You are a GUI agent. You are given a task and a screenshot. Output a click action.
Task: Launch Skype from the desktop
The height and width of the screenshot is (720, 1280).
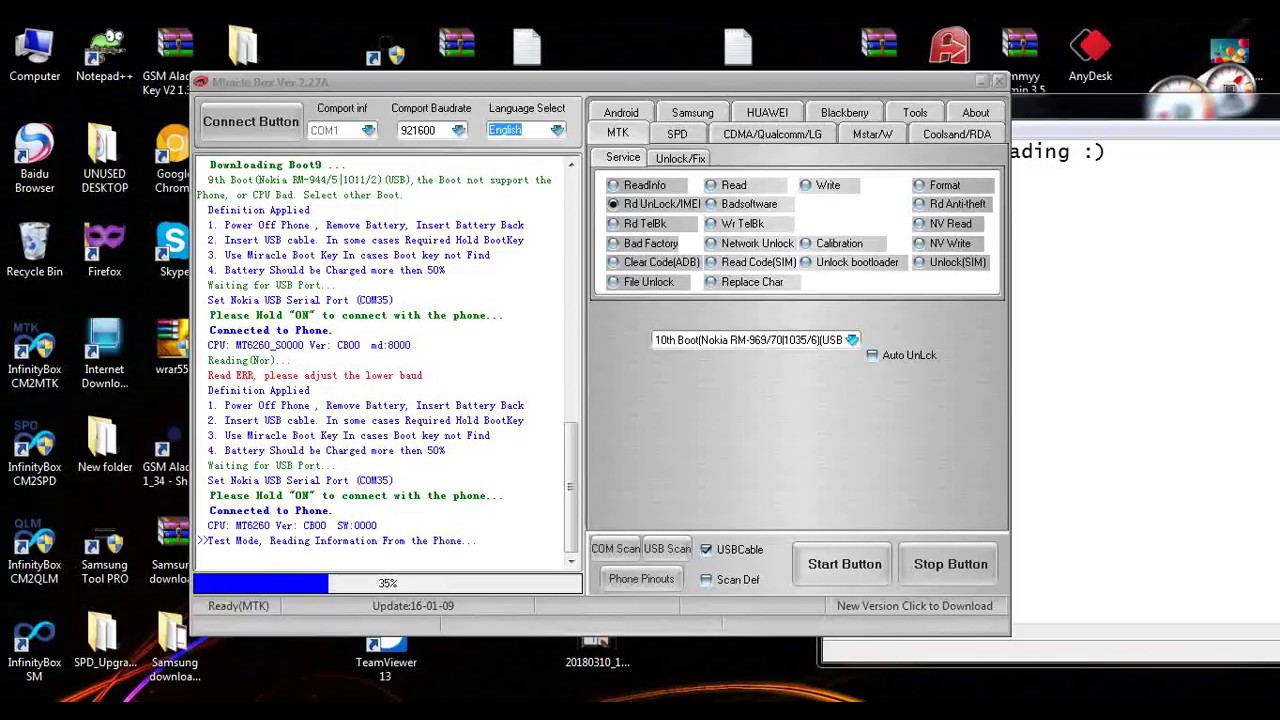[173, 250]
